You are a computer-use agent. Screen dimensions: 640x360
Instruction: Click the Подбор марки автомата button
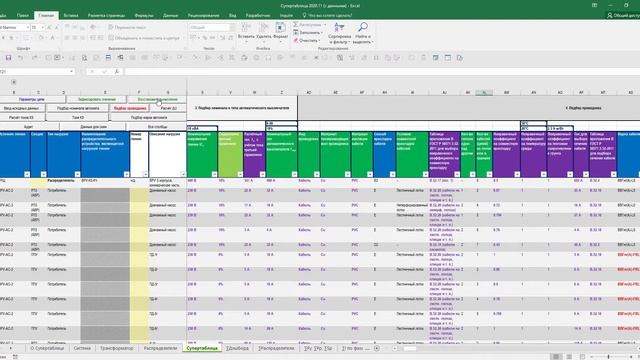(149, 118)
